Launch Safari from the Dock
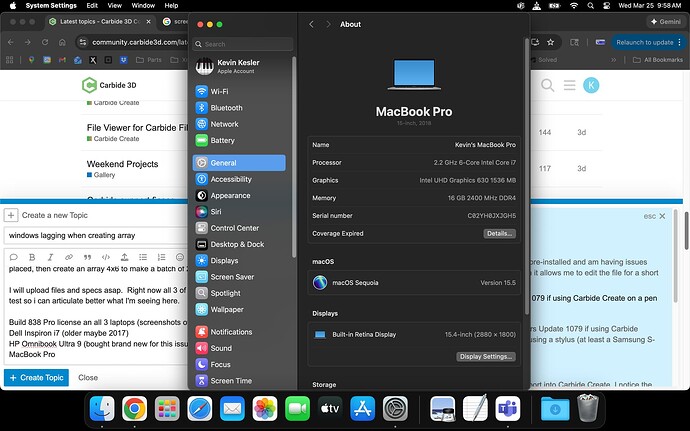The width and height of the screenshot is (690, 431). pos(200,409)
